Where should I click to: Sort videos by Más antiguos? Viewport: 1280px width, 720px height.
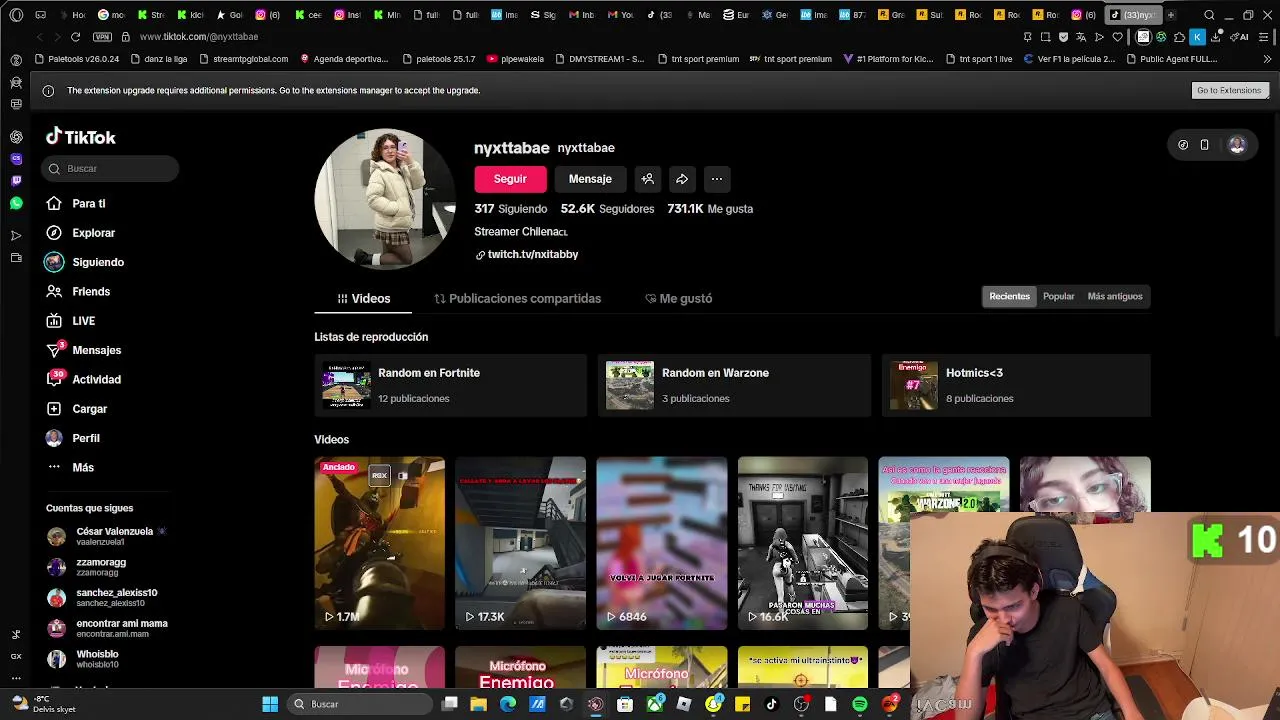coord(1114,296)
